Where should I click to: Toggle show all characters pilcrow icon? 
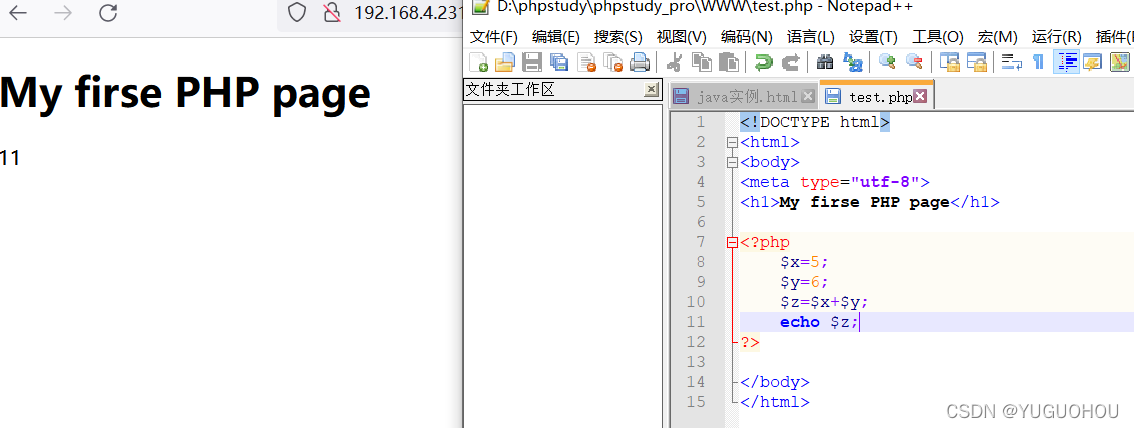click(x=1039, y=63)
